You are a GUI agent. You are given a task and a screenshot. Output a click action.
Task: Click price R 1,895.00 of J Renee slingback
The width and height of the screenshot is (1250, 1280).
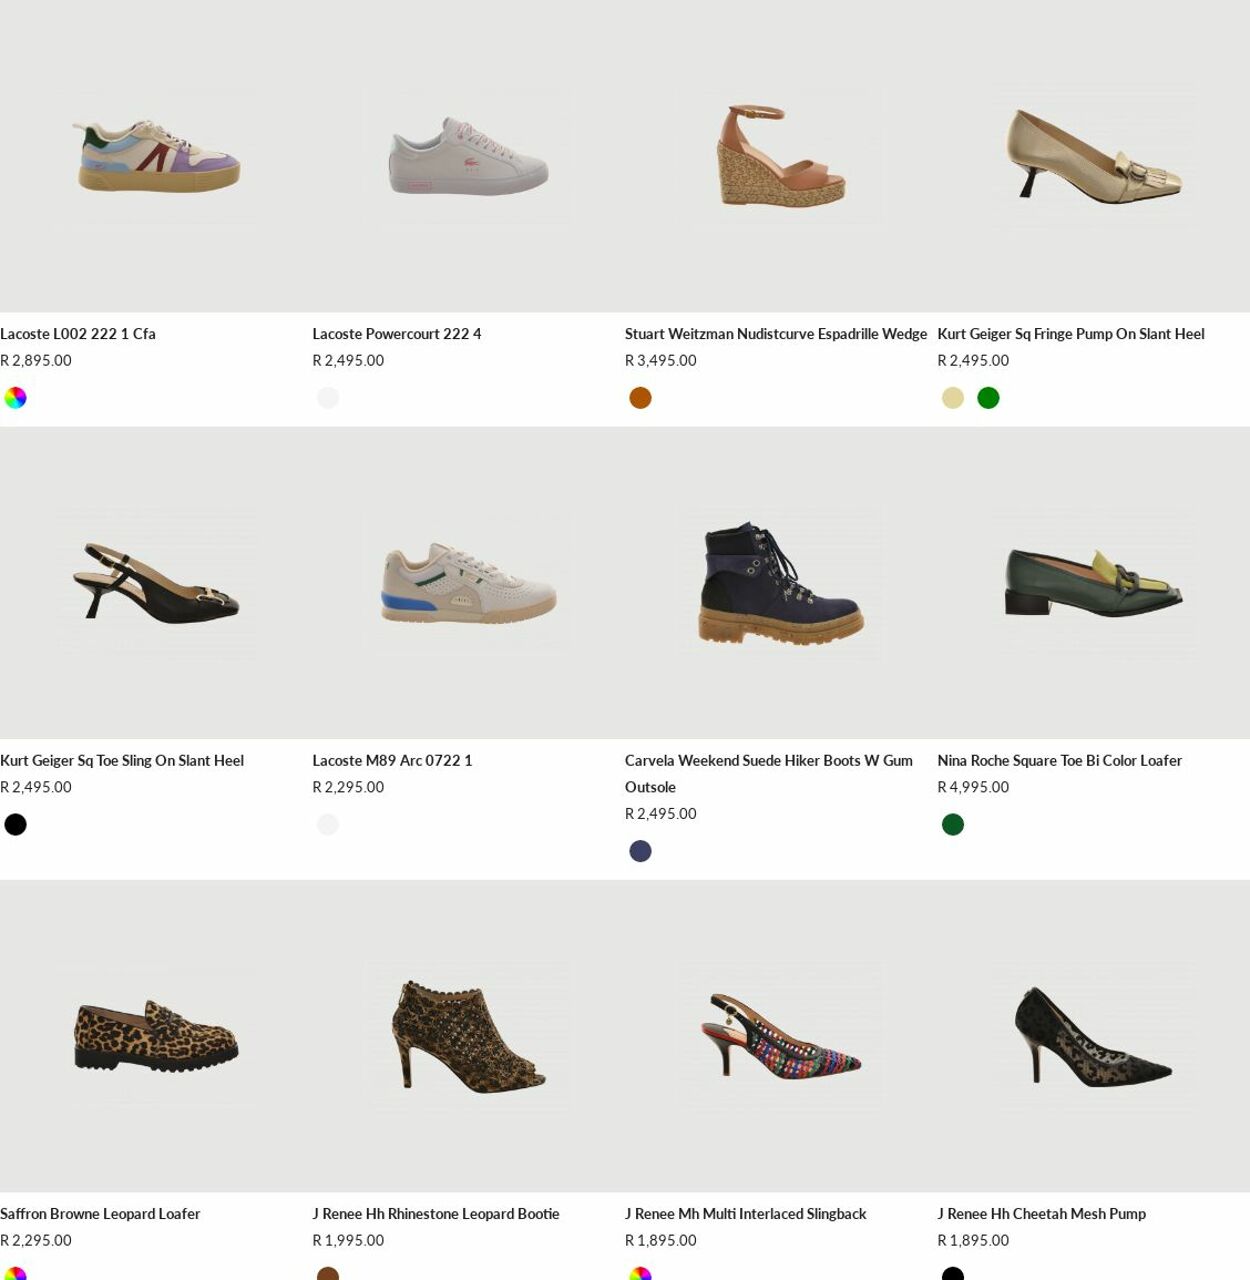click(661, 1241)
